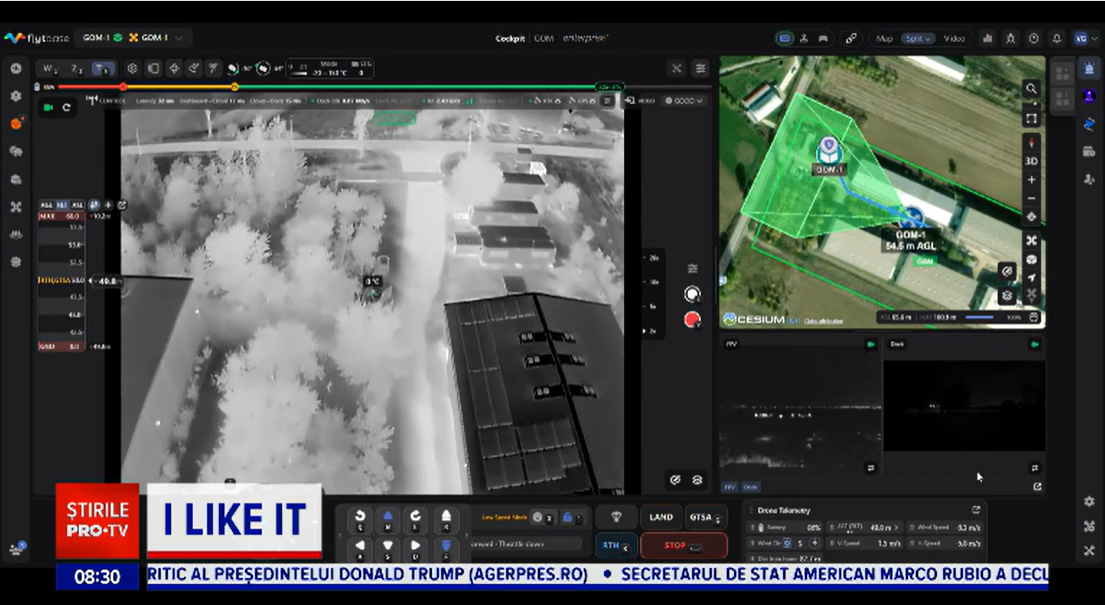
Task: Select keyboard control mode icon
Action: (x=784, y=39)
